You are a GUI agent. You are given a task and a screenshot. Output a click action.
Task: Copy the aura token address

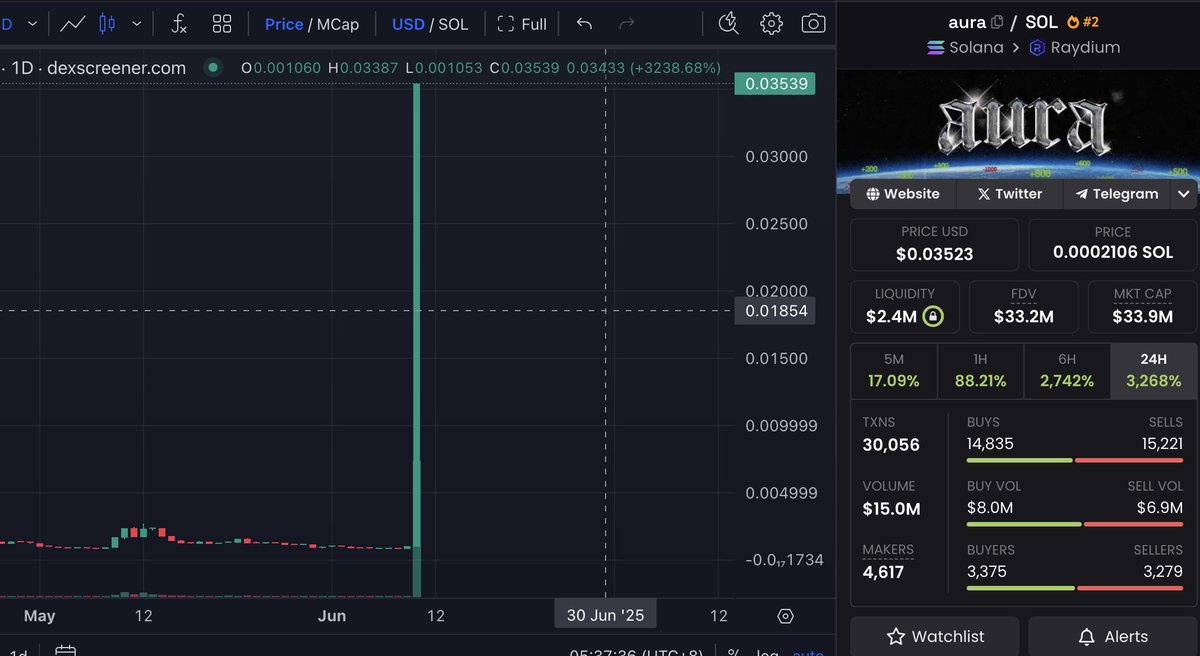click(x=997, y=22)
